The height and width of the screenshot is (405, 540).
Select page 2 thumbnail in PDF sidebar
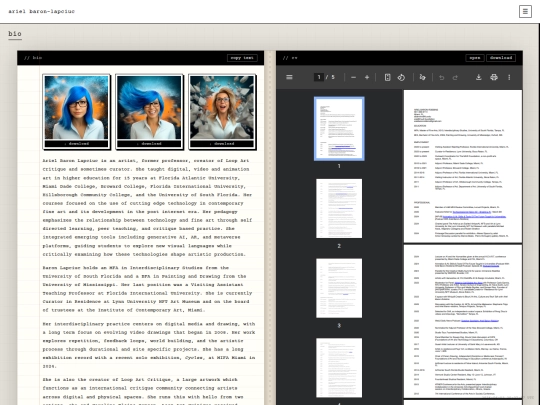point(339,208)
